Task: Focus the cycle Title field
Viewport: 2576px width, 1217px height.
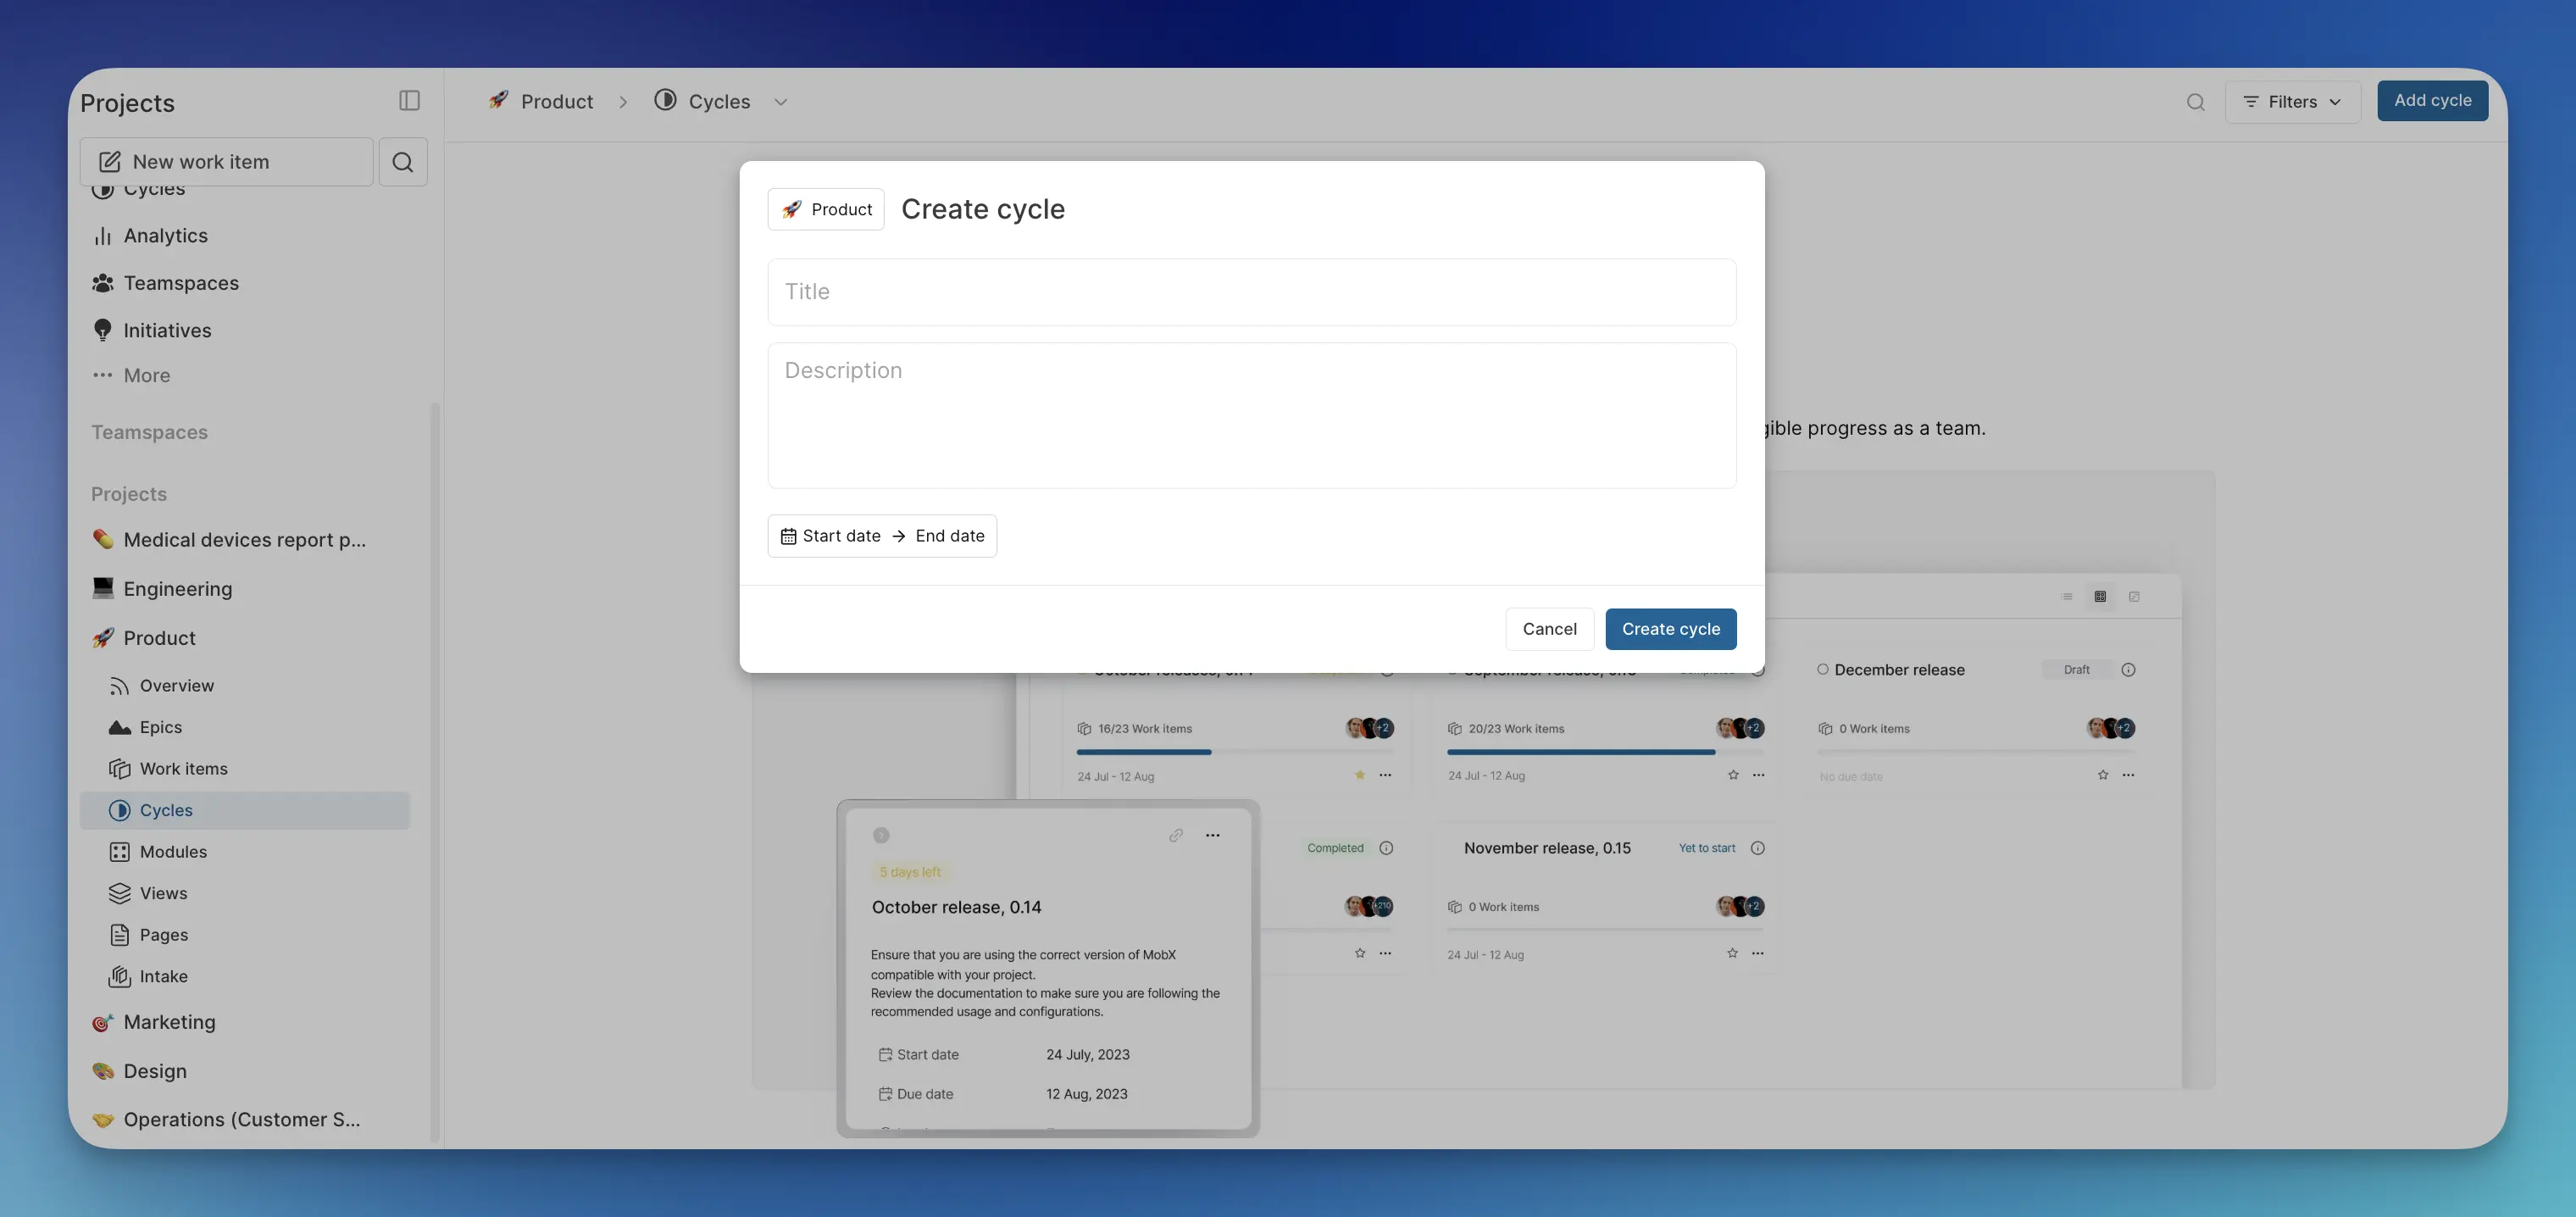Action: click(1252, 292)
